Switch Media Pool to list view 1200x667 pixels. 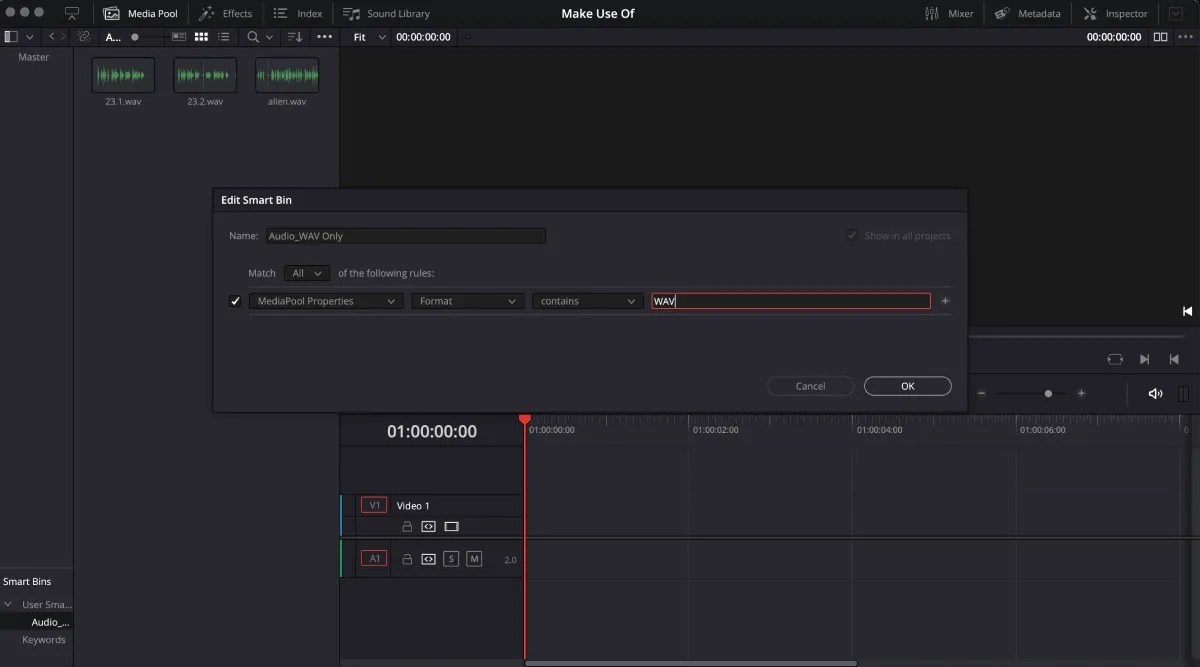(222, 36)
